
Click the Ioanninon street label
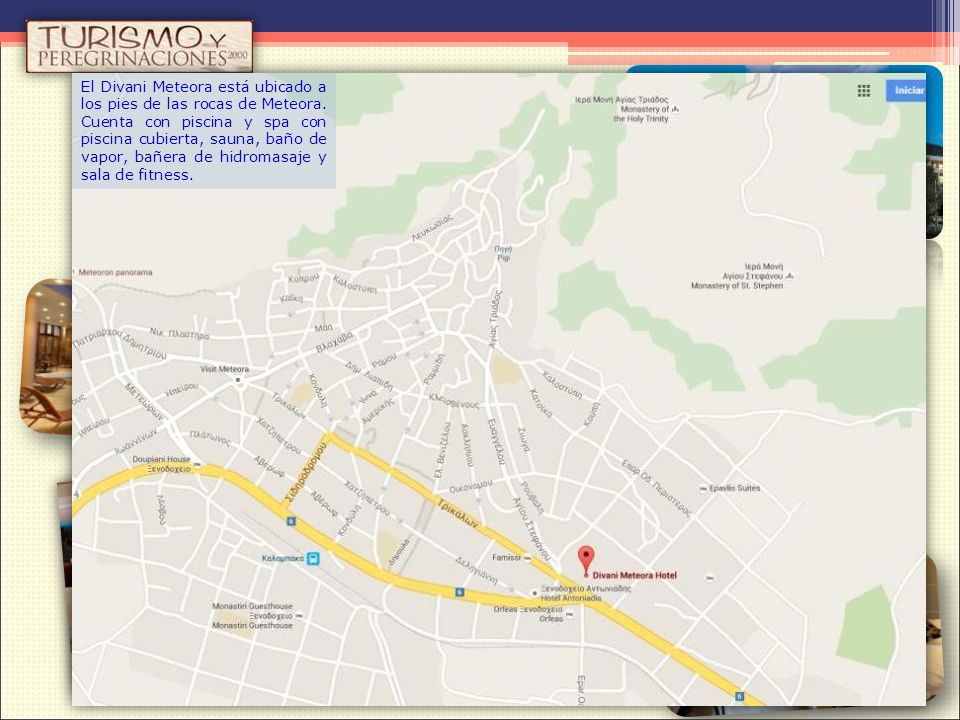point(136,441)
